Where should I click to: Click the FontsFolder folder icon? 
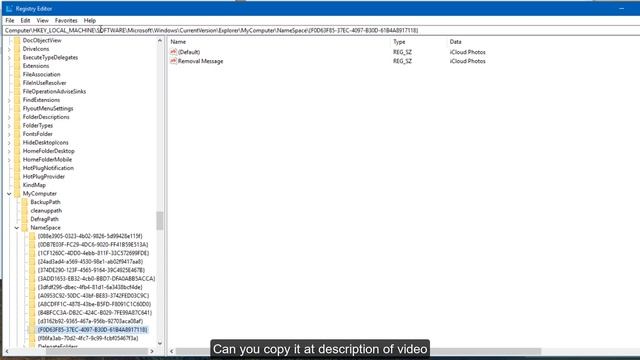pos(17,134)
